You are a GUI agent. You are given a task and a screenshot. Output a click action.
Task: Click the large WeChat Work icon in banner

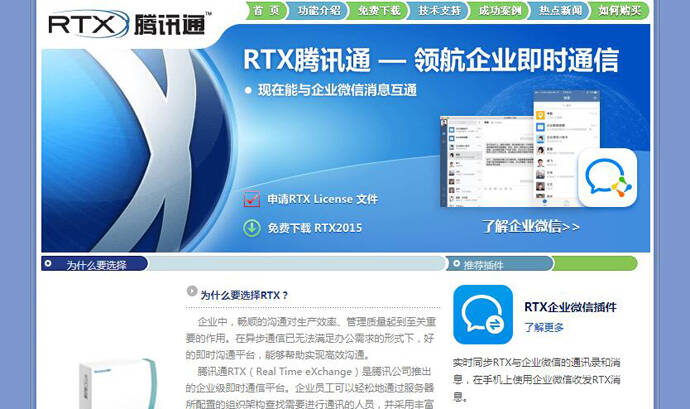pos(606,178)
